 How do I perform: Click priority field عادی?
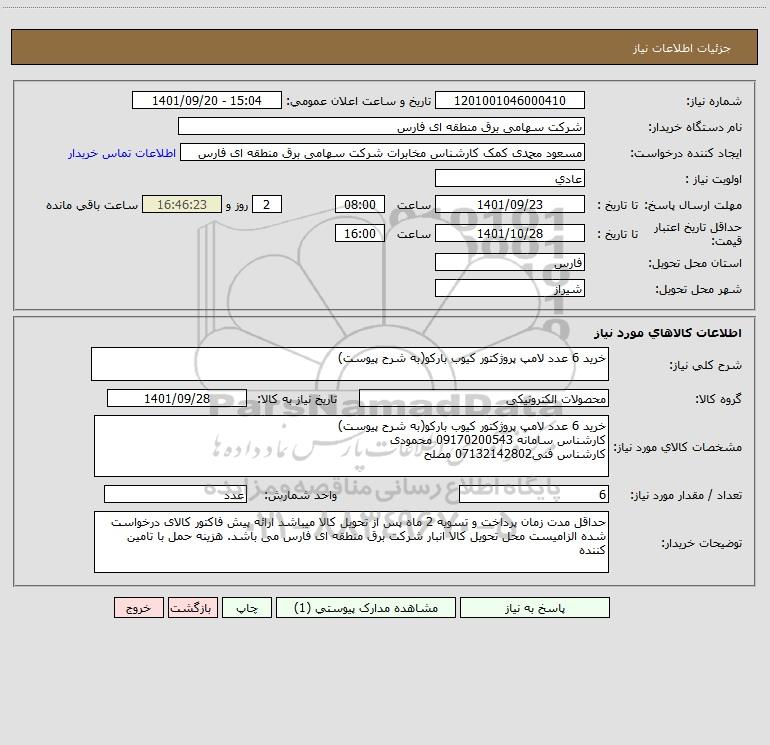510,178
